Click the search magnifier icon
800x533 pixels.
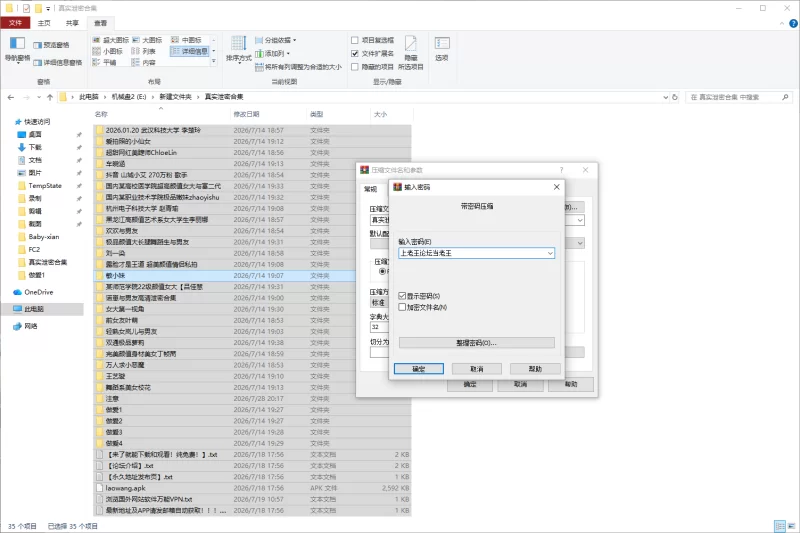click(785, 97)
